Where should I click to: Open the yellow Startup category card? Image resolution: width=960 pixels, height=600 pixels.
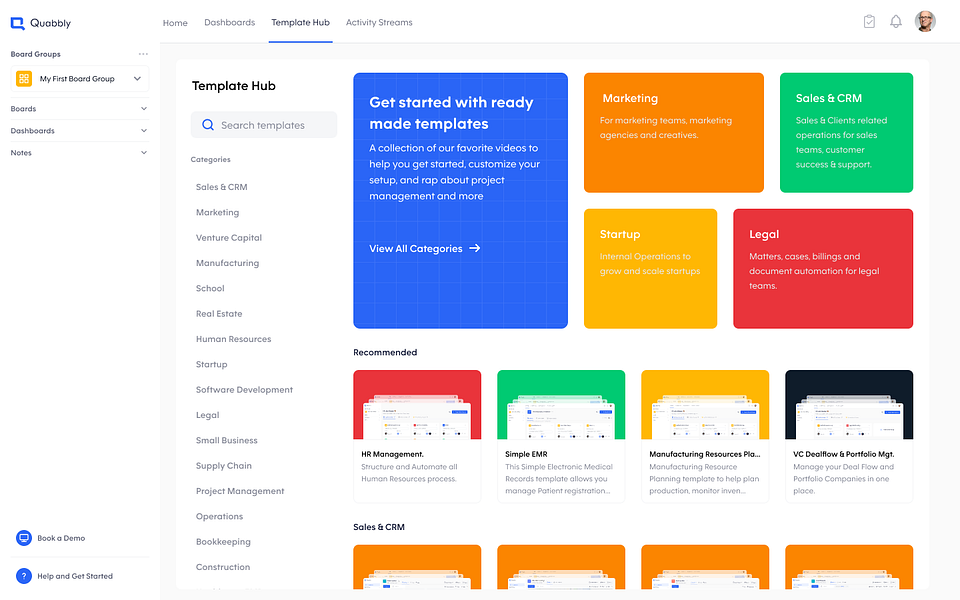tap(650, 269)
